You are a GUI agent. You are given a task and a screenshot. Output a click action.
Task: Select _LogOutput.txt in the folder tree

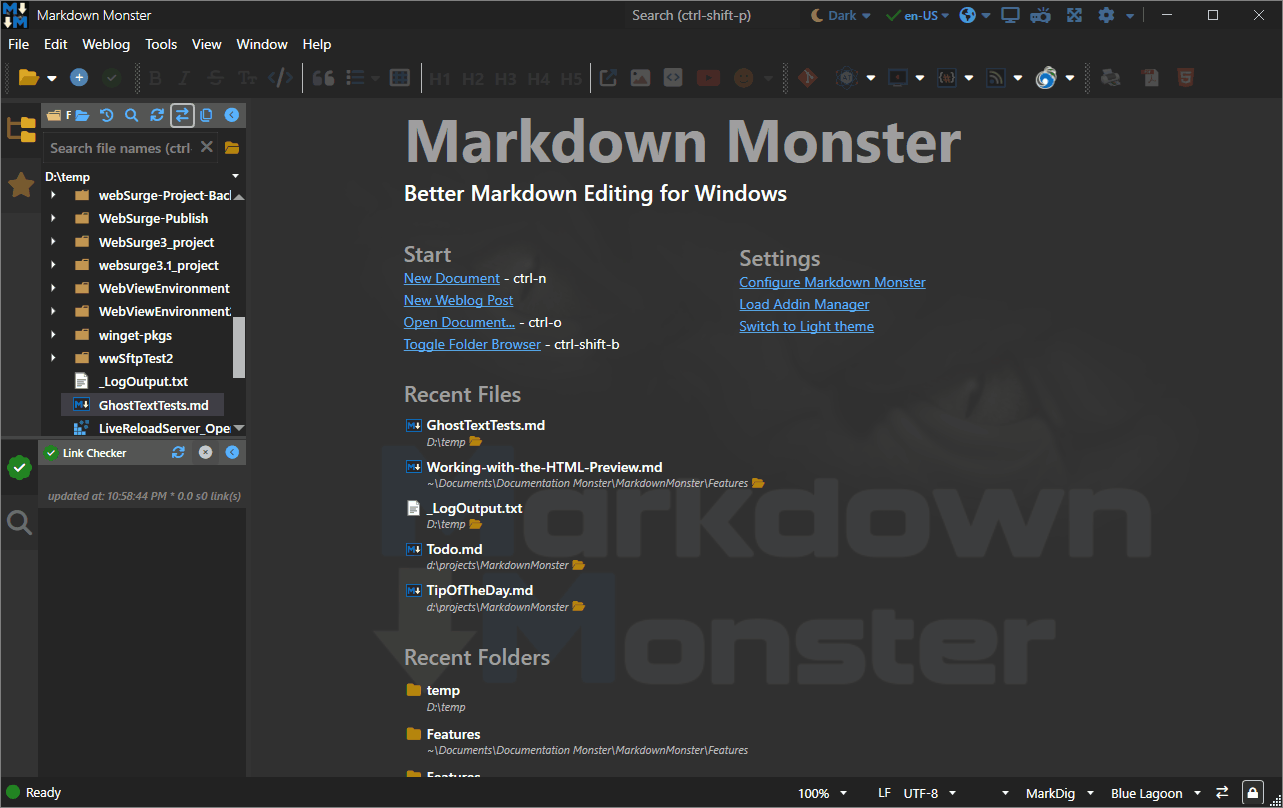pos(143,381)
